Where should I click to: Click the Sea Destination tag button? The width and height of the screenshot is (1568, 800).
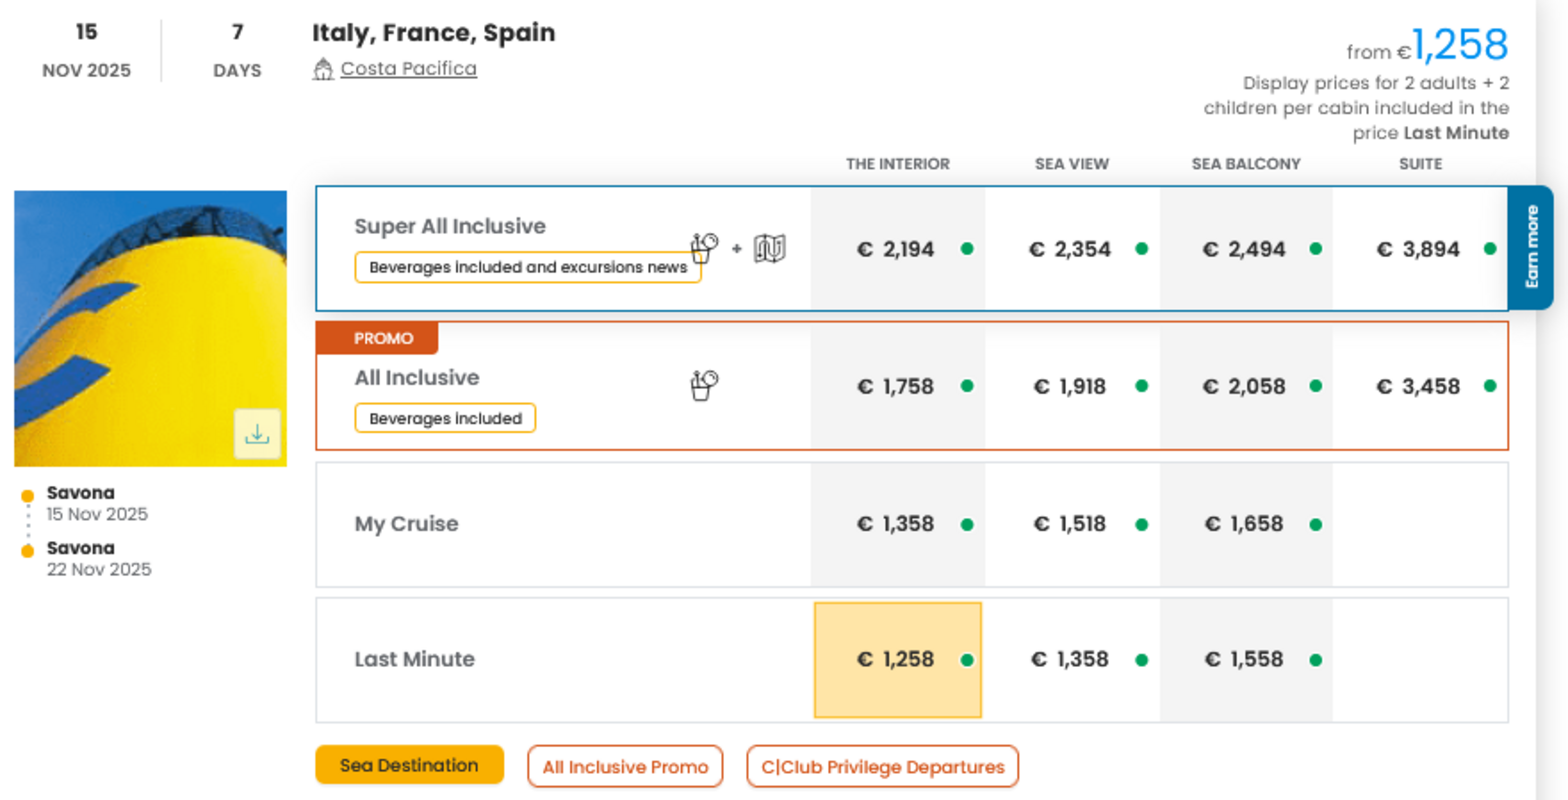pos(409,765)
